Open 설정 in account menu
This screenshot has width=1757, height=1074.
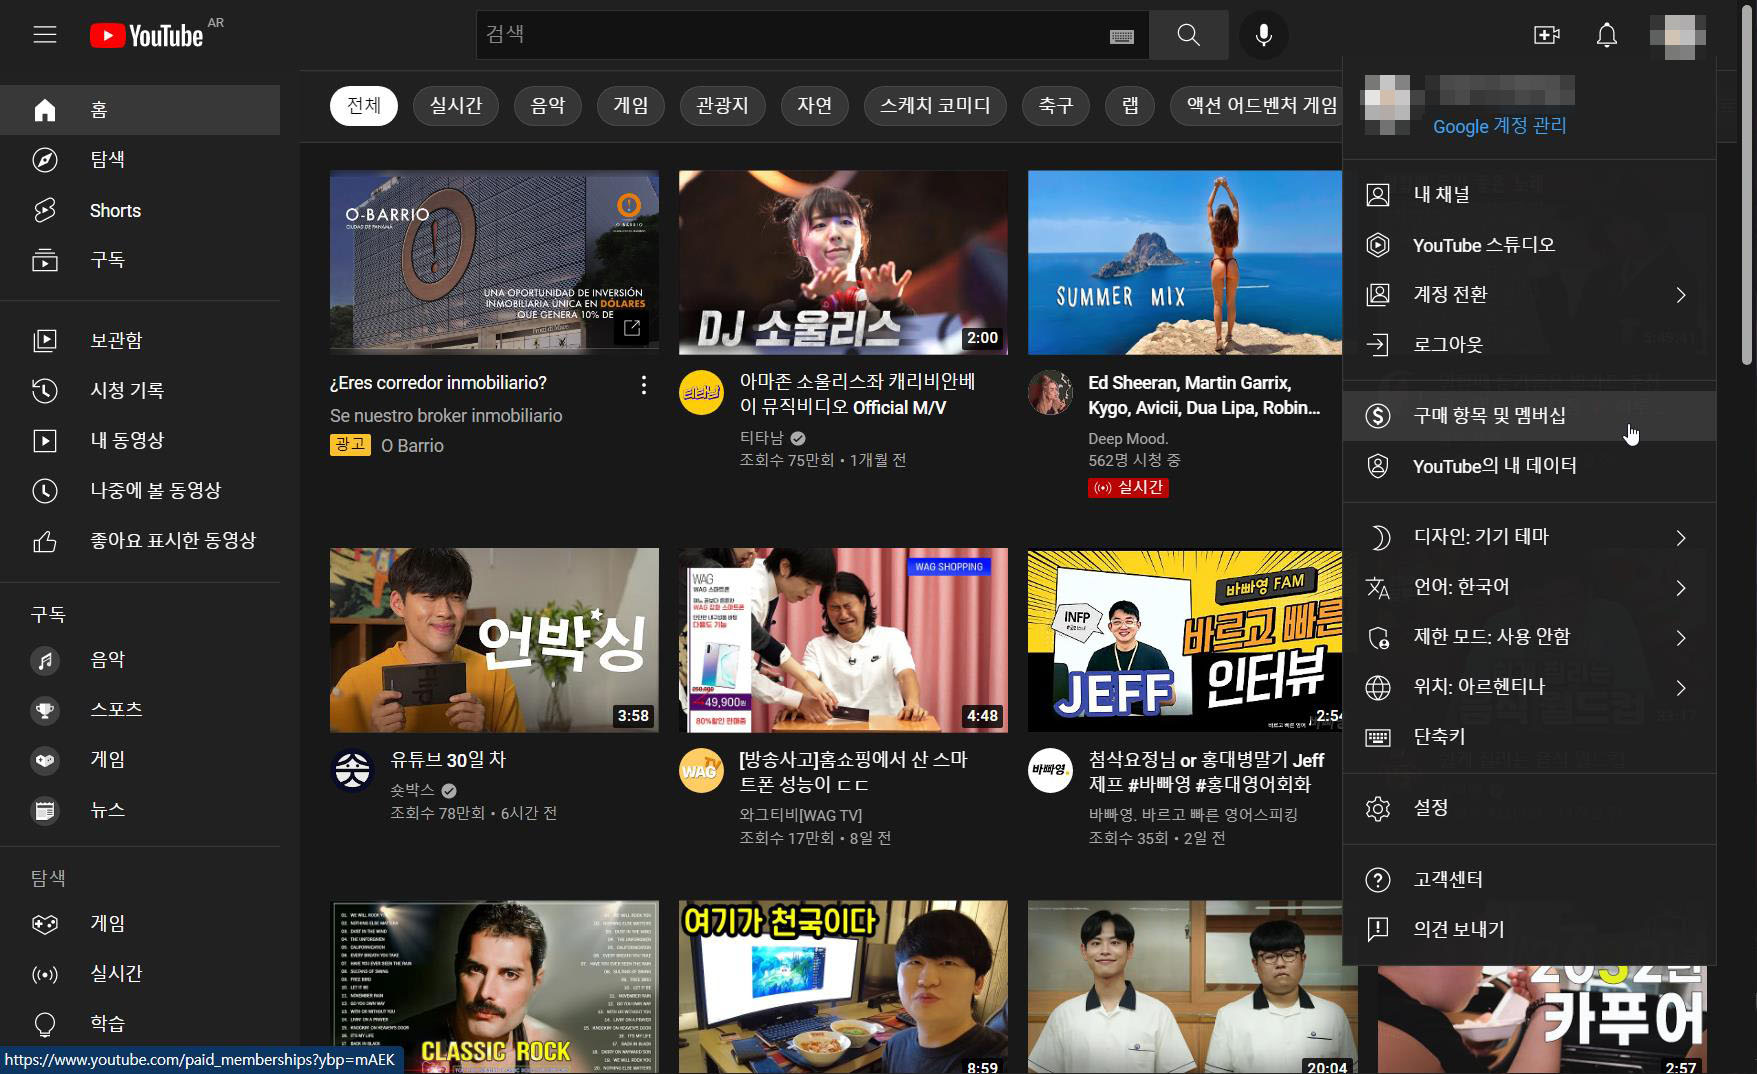tap(1529, 808)
